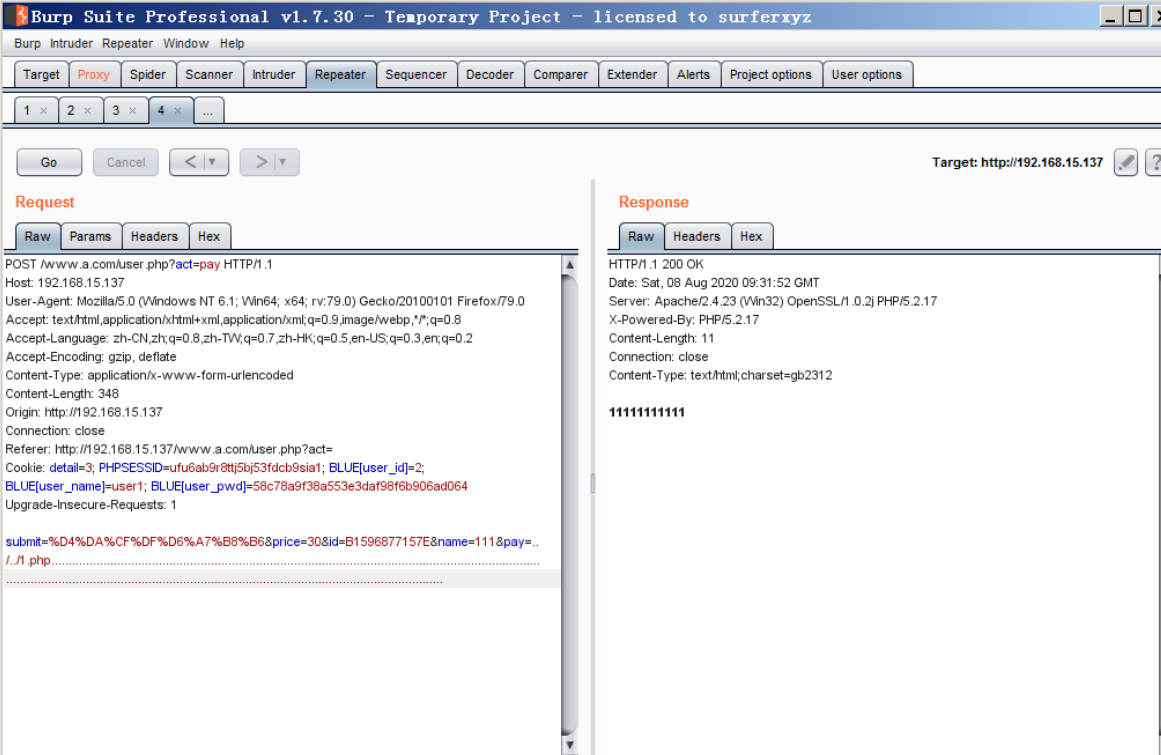Click the Server header line in response
Screen dimensions: 1161x755
pos(773,301)
